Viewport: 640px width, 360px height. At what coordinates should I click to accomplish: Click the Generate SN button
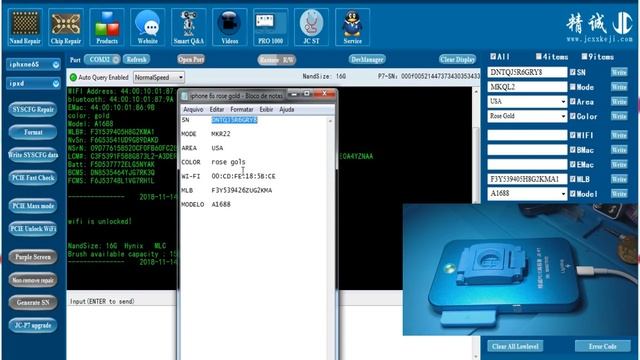pyautogui.click(x=33, y=302)
